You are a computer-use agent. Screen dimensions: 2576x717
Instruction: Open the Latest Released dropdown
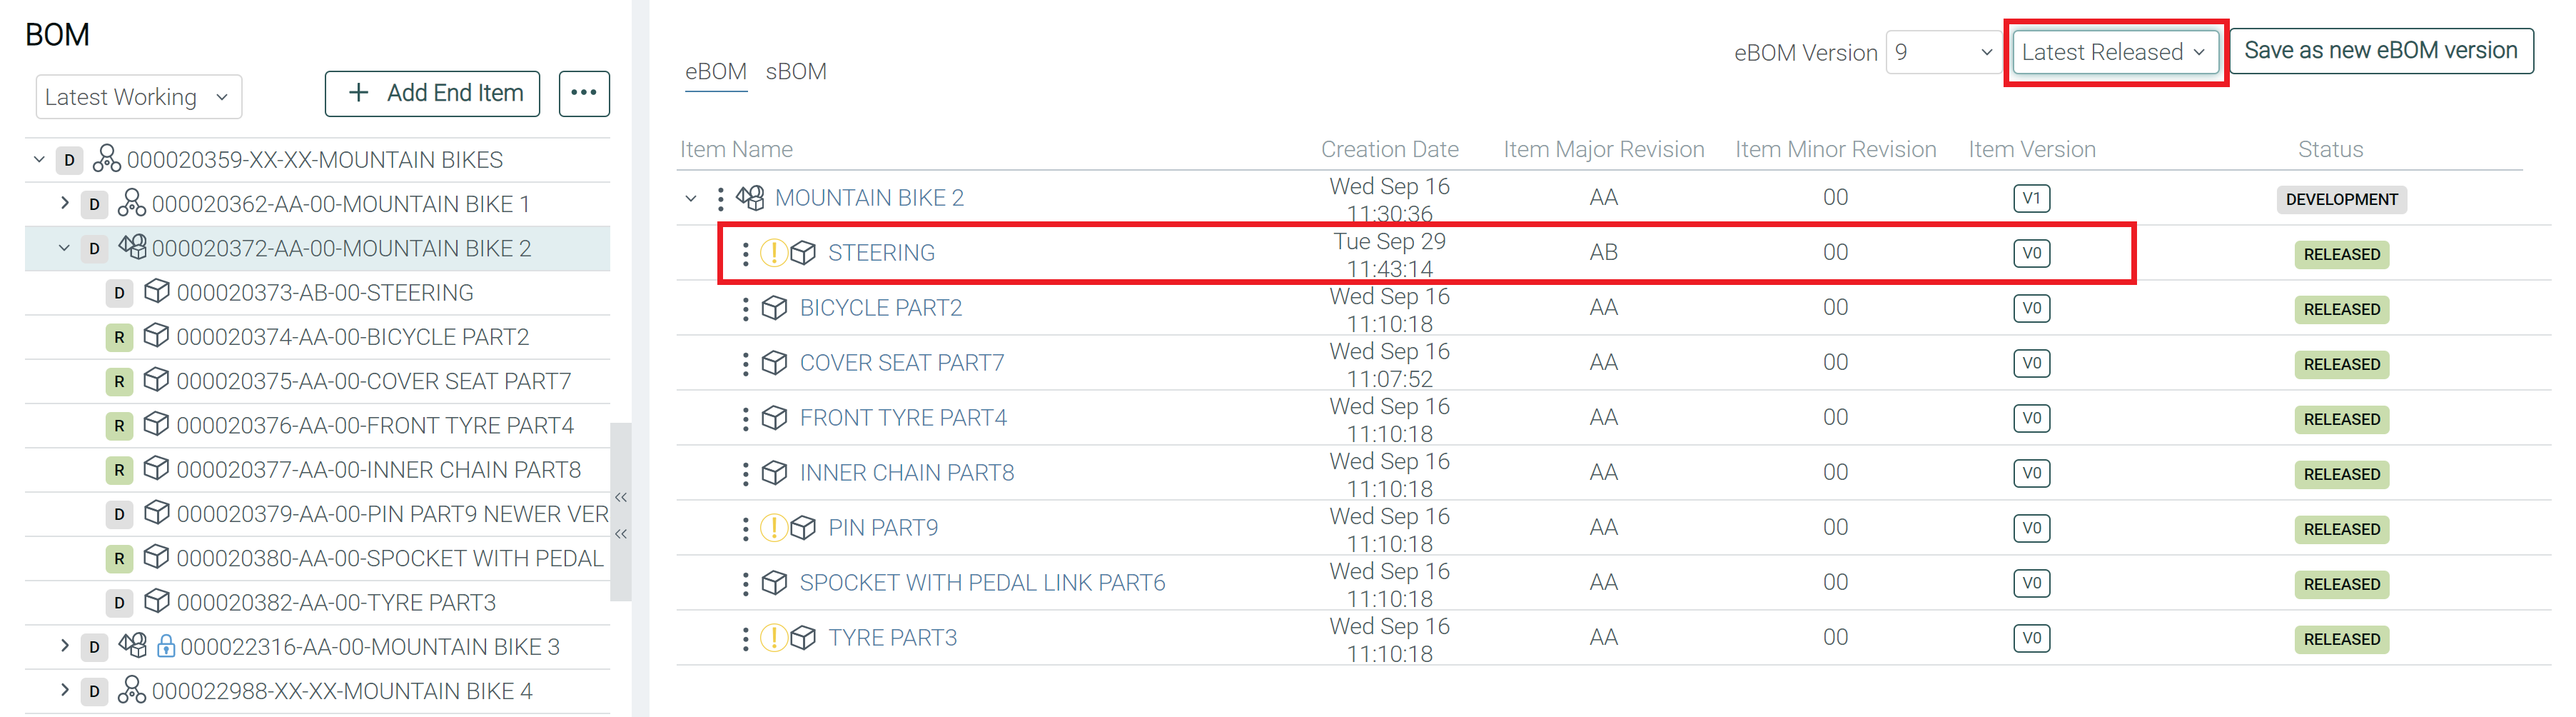pos(2113,53)
